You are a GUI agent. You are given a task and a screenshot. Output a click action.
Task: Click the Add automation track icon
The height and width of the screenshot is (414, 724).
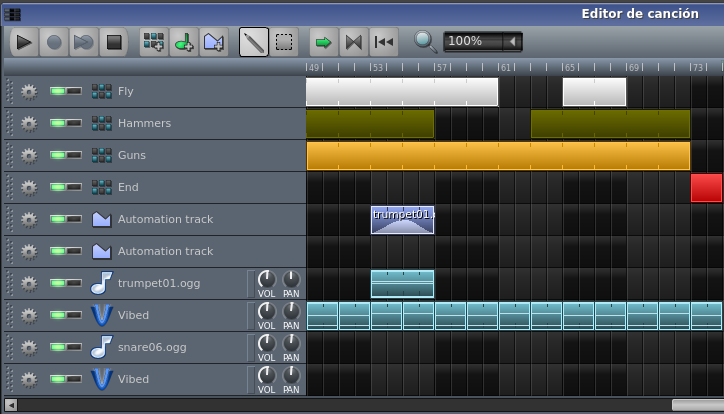pos(213,42)
